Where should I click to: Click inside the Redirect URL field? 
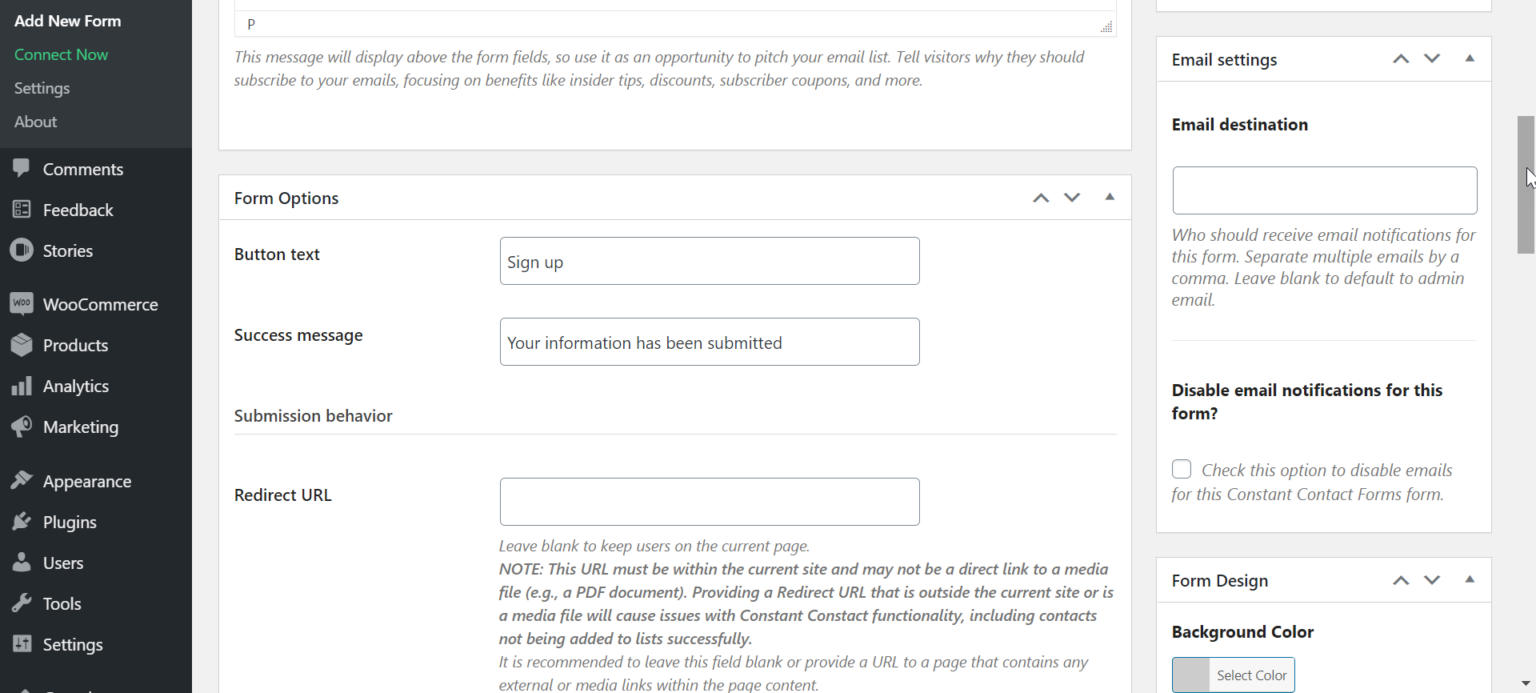[x=709, y=501]
